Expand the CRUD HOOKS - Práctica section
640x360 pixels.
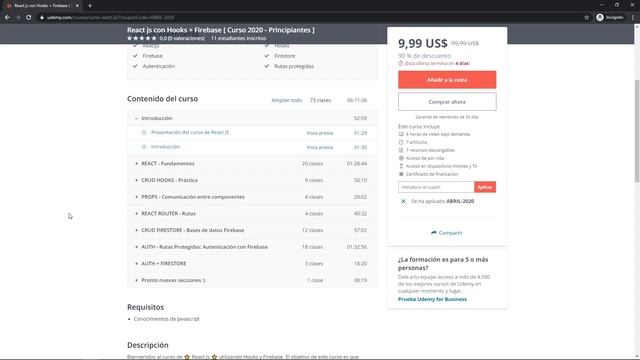252,180
